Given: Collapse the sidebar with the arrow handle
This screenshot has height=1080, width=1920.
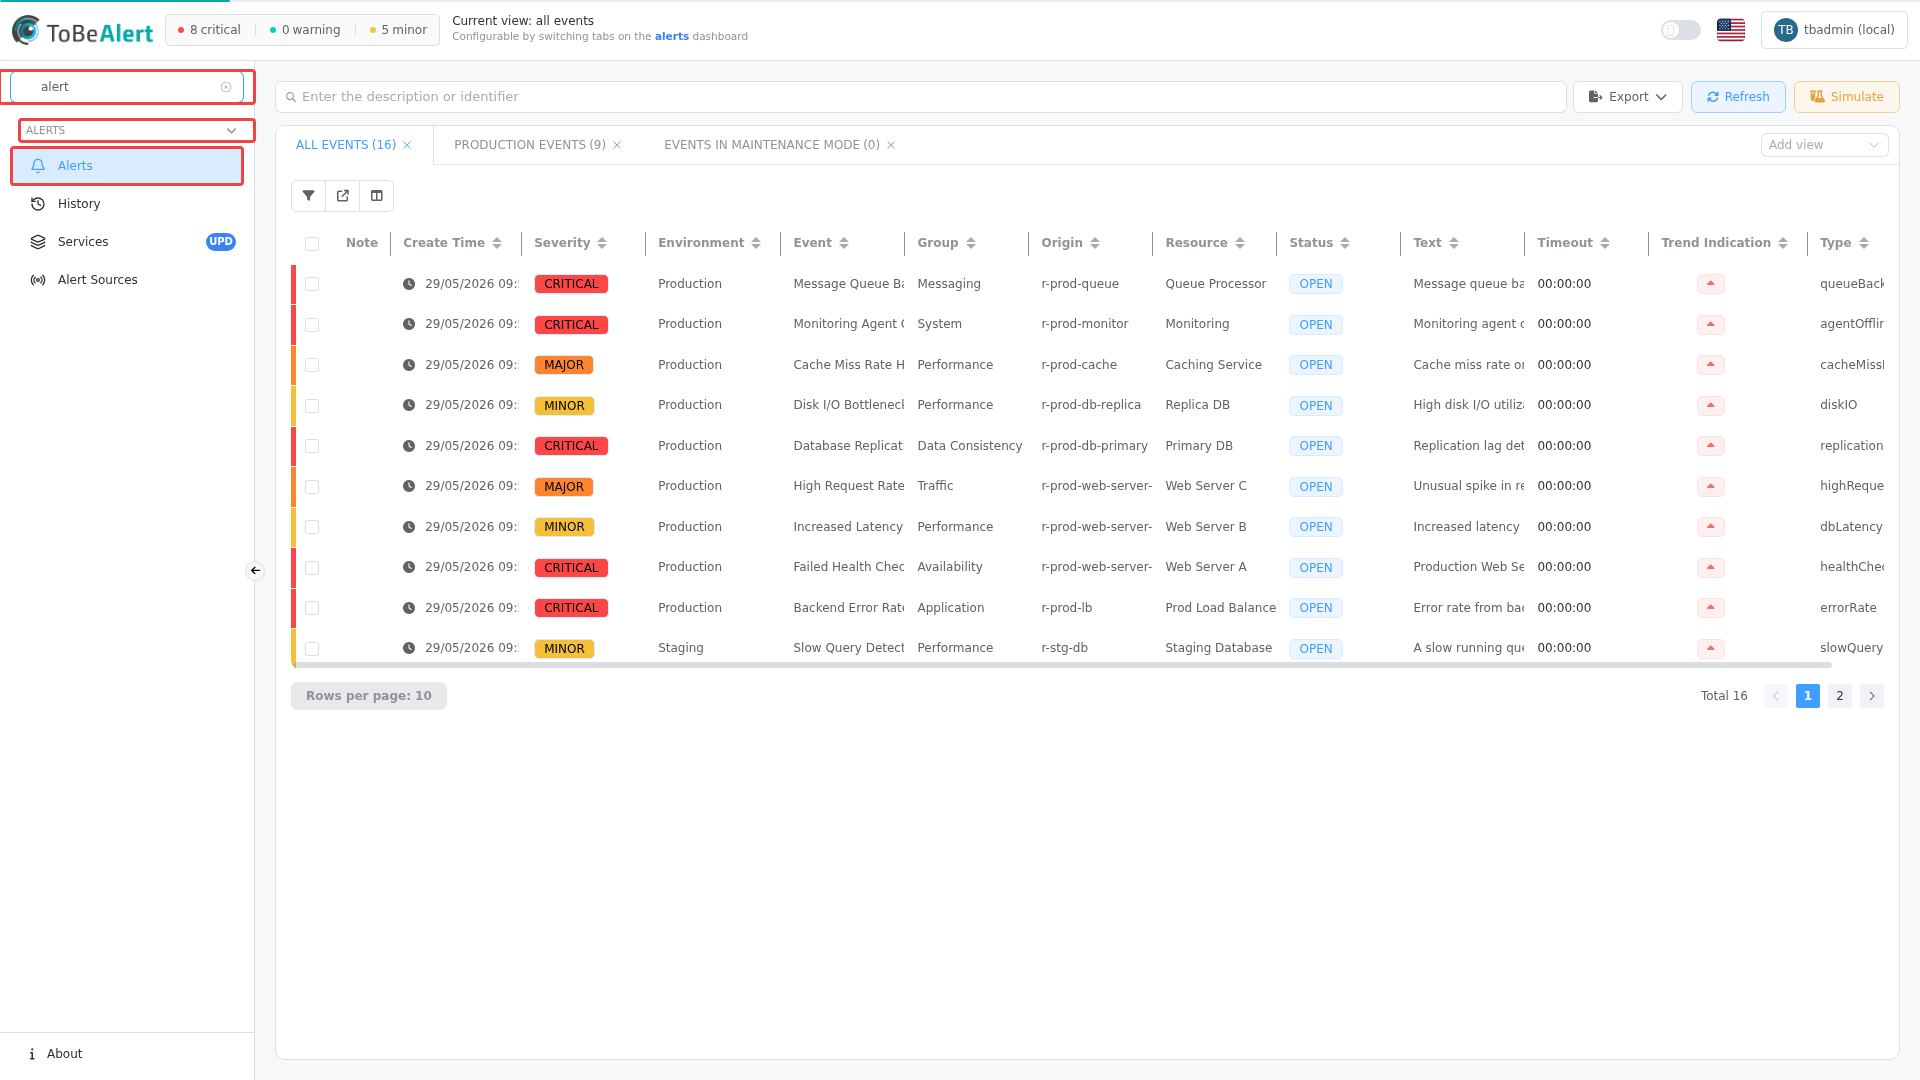Looking at the screenshot, I should pos(255,570).
